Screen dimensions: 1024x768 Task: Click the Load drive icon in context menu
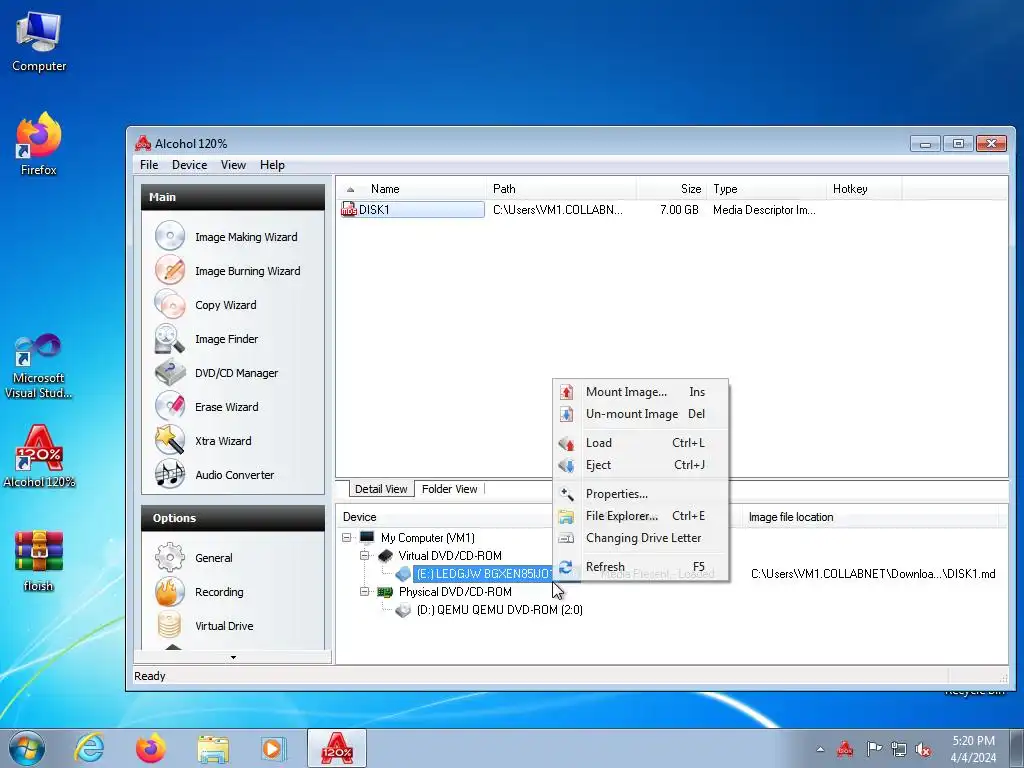click(566, 443)
